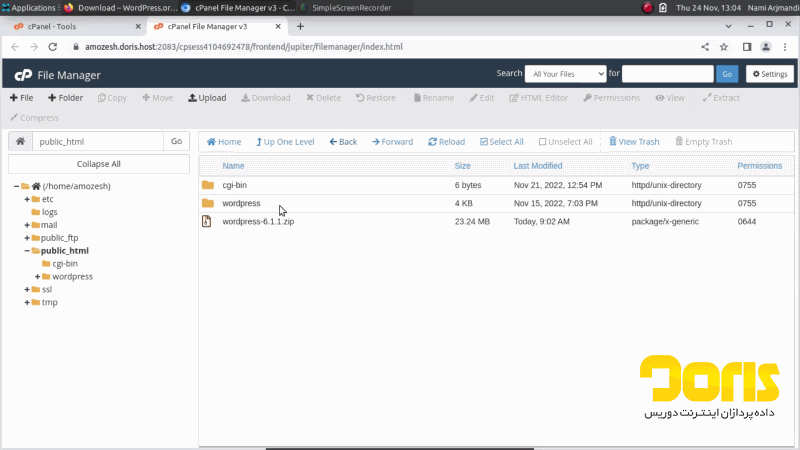Expand the ssl folder node
800x450 pixels.
27,289
